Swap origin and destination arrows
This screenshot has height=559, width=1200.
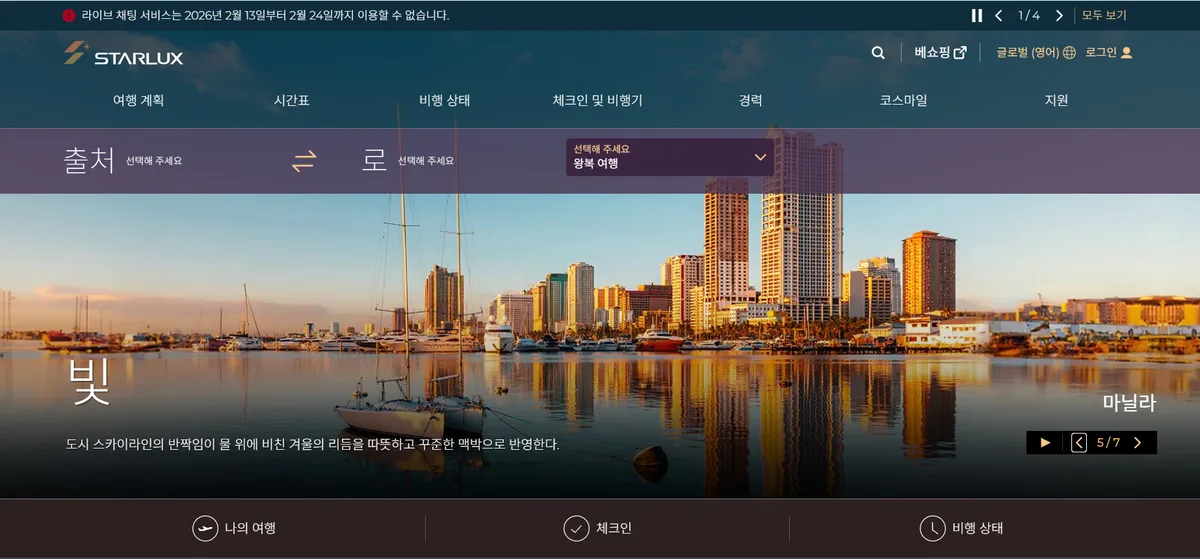click(303, 160)
